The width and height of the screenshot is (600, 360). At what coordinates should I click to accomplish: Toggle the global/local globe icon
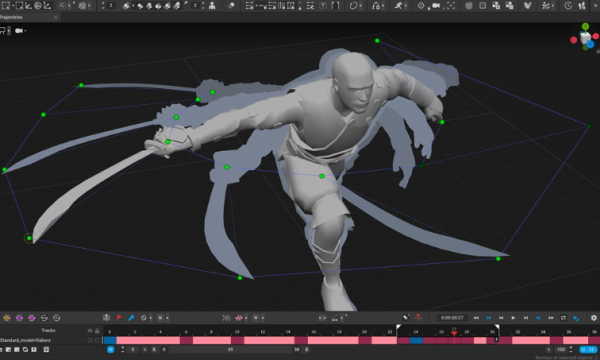tap(38, 5)
